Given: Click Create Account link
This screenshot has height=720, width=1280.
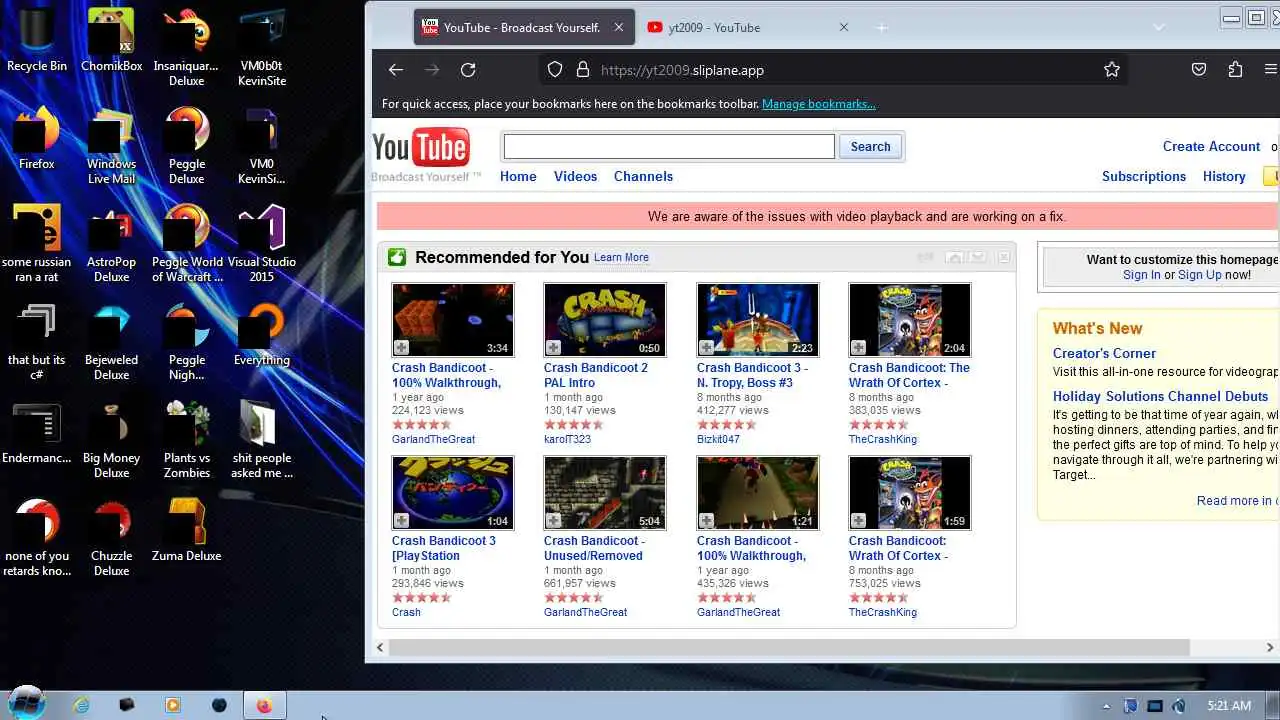Looking at the screenshot, I should pyautogui.click(x=1211, y=146).
